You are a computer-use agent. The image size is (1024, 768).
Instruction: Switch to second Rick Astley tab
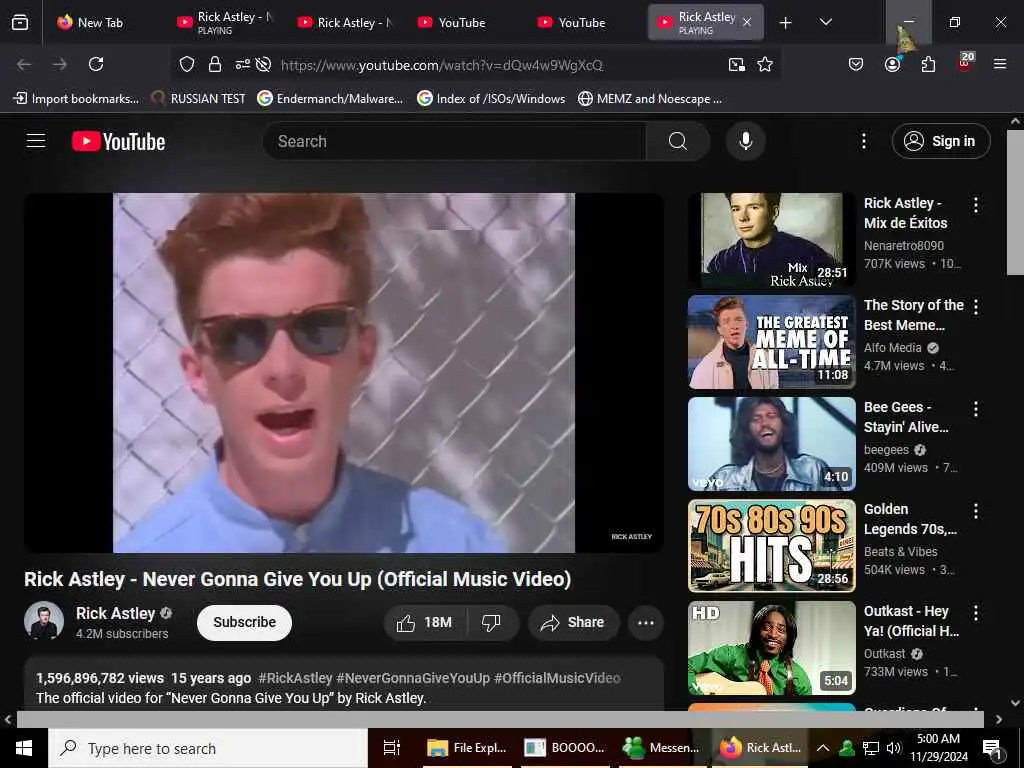[346, 22]
